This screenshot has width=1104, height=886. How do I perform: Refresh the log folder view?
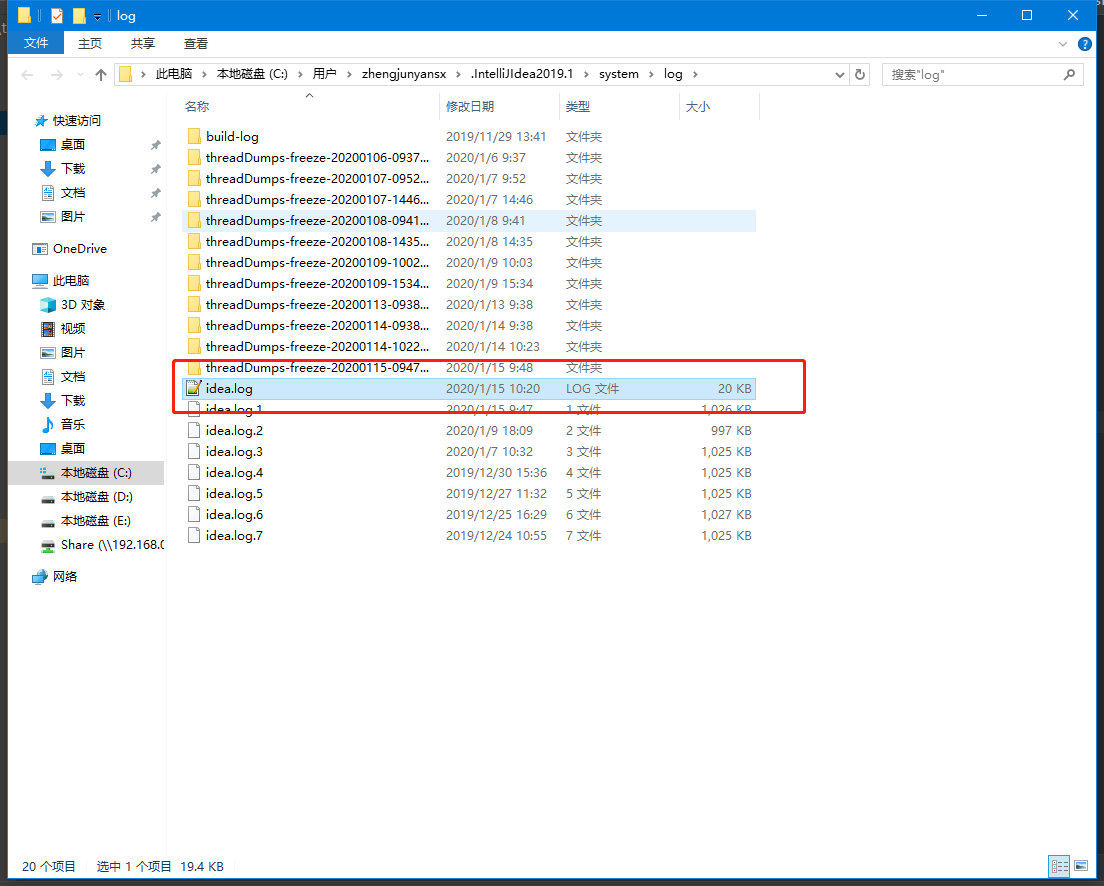(x=860, y=73)
